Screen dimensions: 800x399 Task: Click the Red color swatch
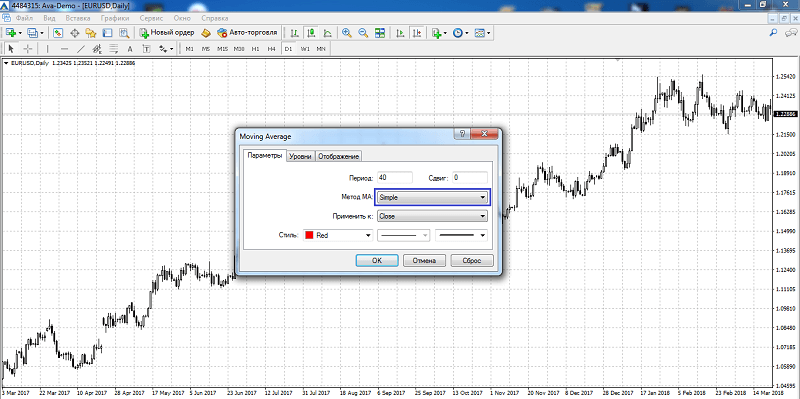click(309, 235)
